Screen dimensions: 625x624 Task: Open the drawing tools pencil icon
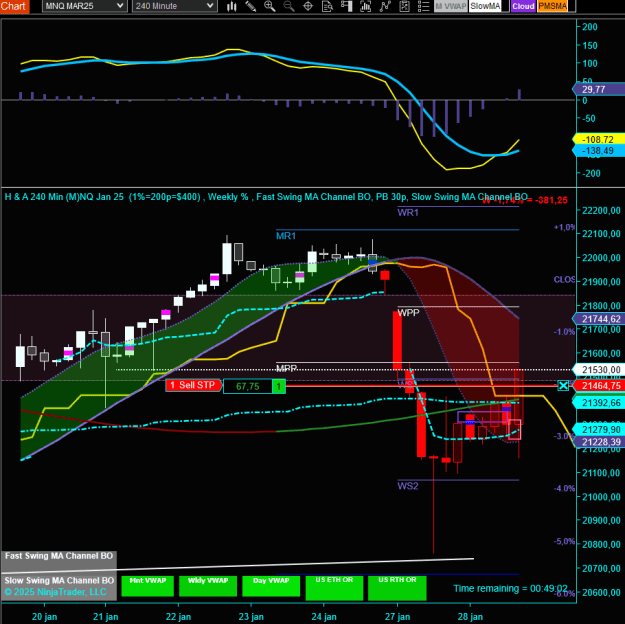pos(250,6)
